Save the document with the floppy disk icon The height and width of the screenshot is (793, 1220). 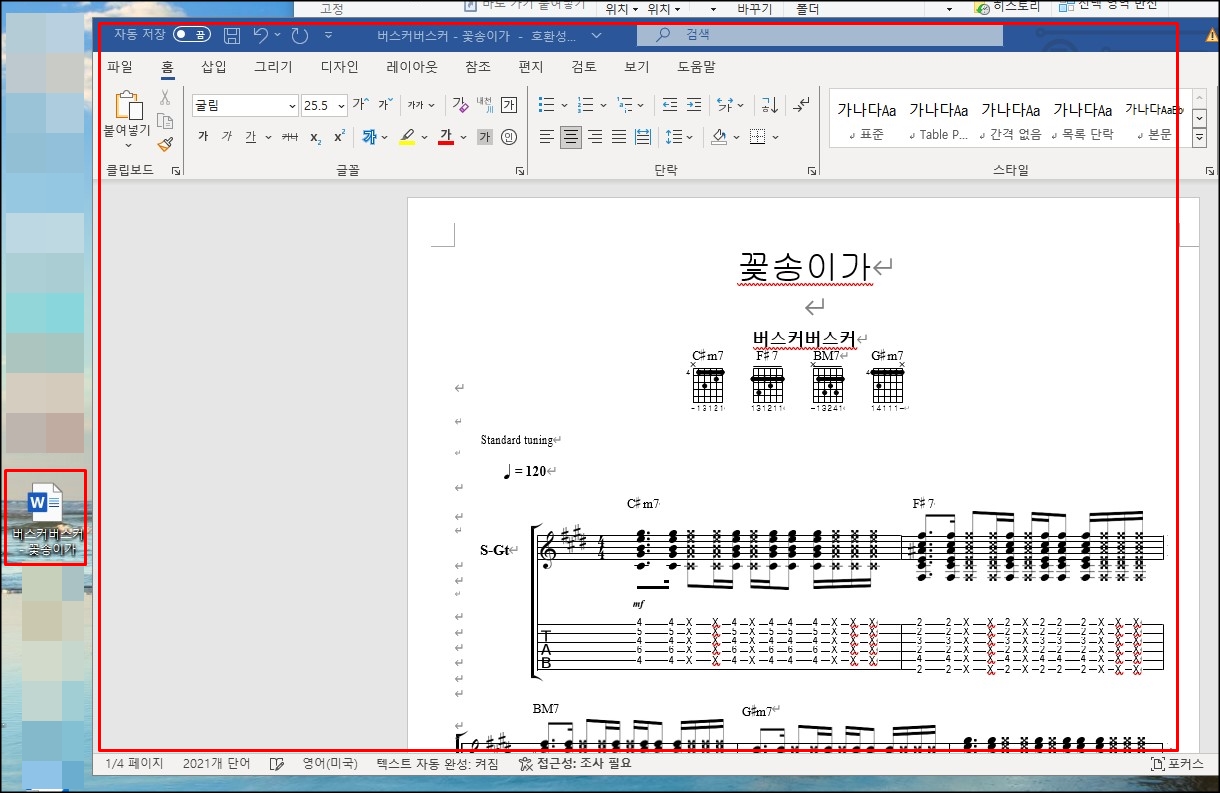[x=232, y=36]
